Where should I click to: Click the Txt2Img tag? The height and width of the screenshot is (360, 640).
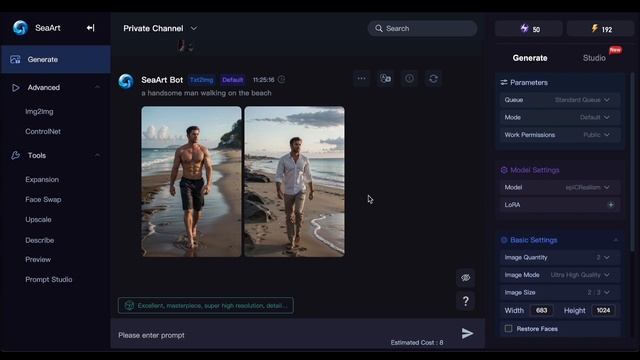pyautogui.click(x=202, y=80)
